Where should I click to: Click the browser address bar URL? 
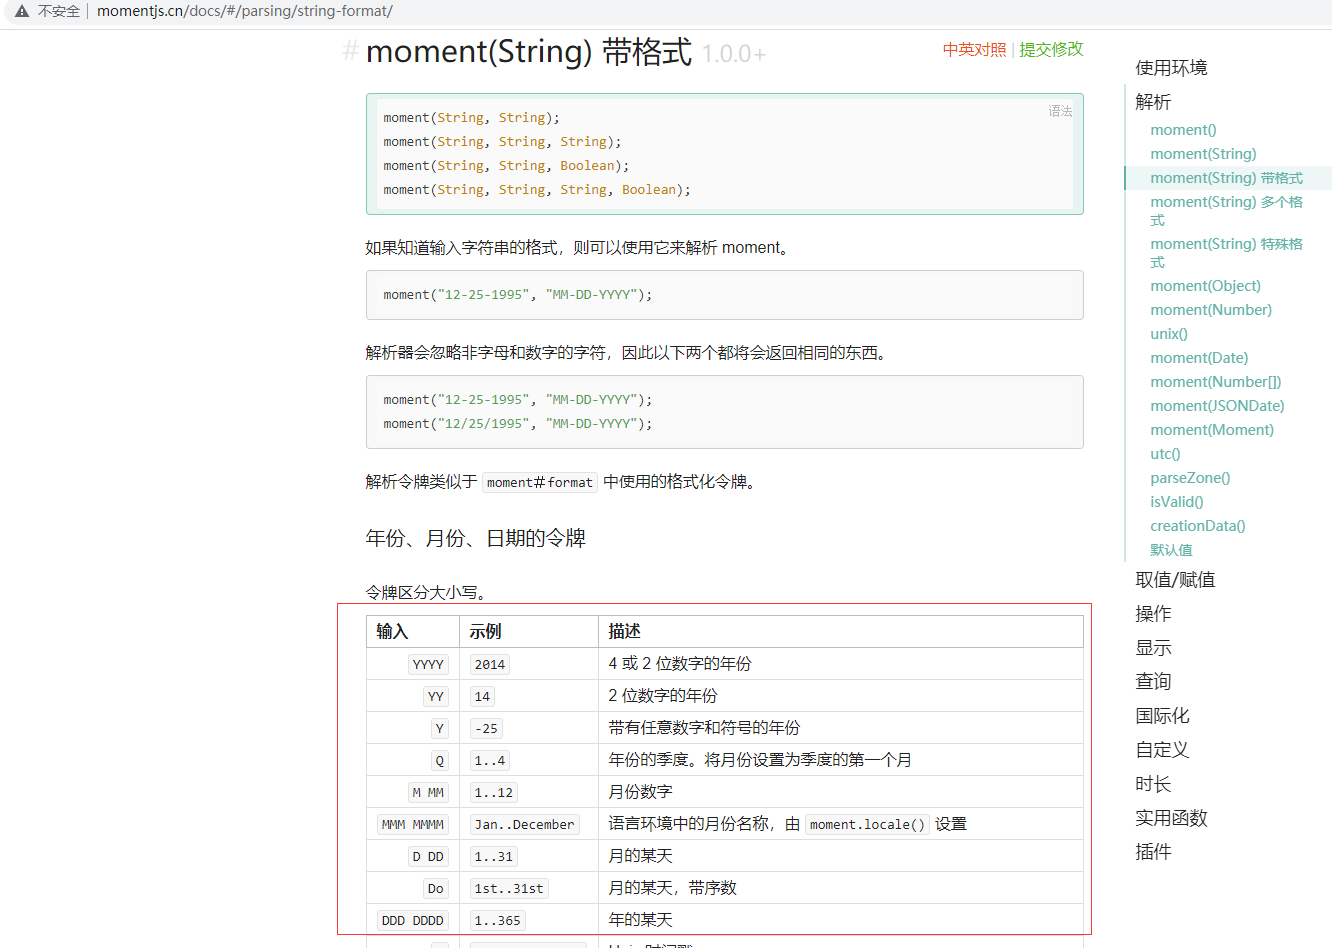coord(245,11)
